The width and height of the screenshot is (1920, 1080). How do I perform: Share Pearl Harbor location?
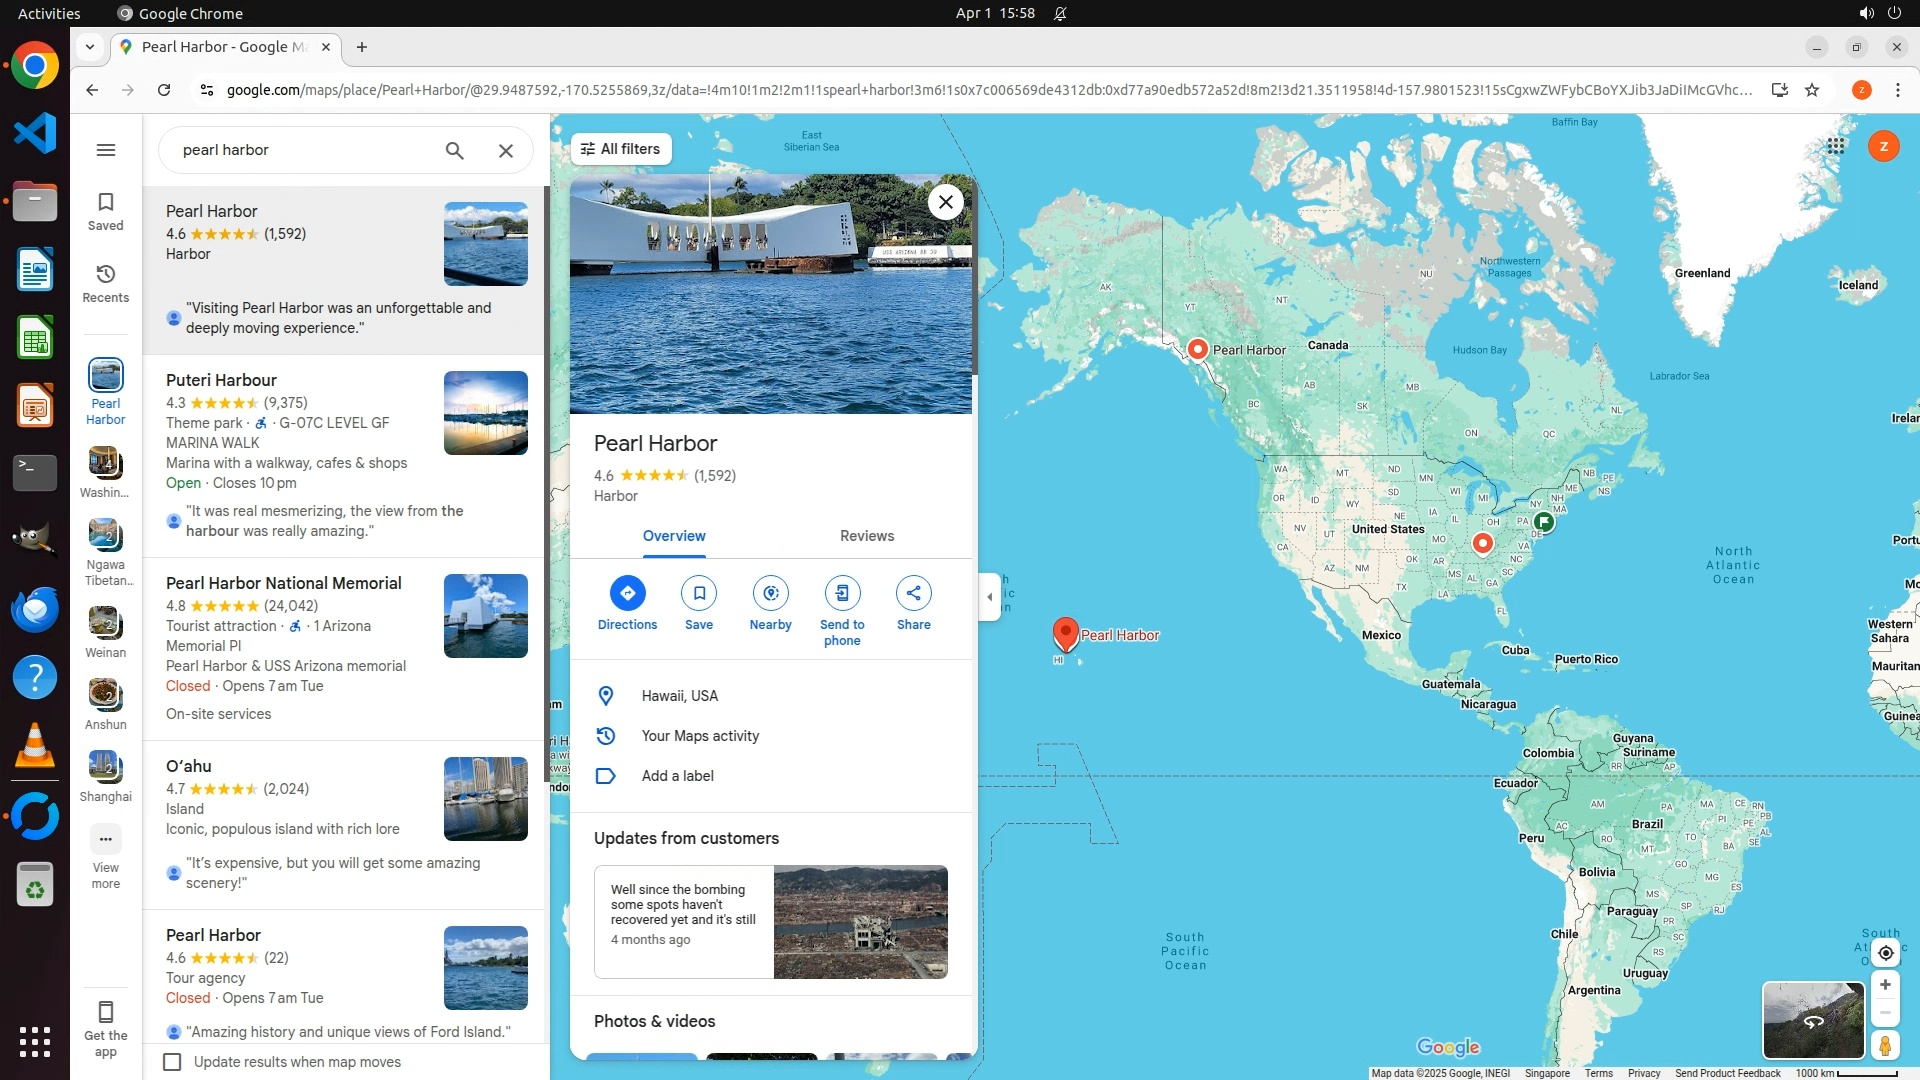click(913, 593)
